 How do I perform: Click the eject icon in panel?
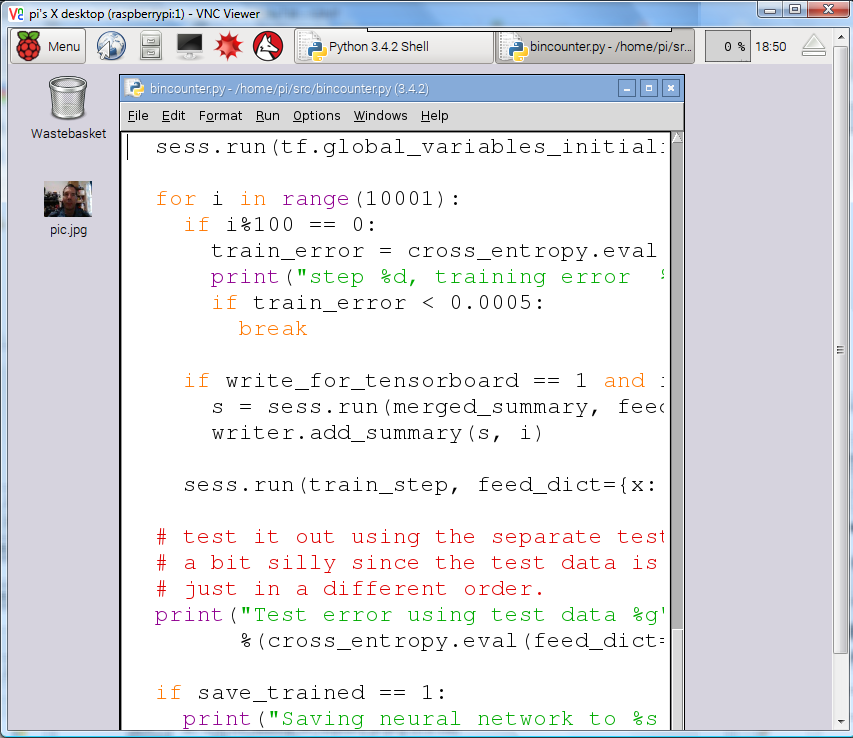pyautogui.click(x=813, y=46)
